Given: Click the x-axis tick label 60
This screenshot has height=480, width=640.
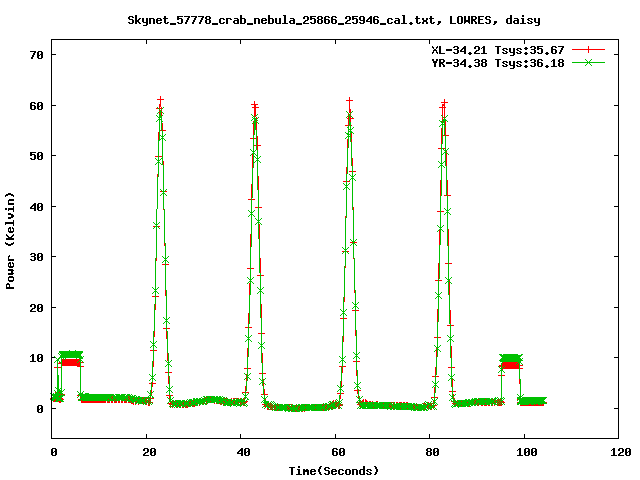Looking at the screenshot, I should click(x=338, y=452).
